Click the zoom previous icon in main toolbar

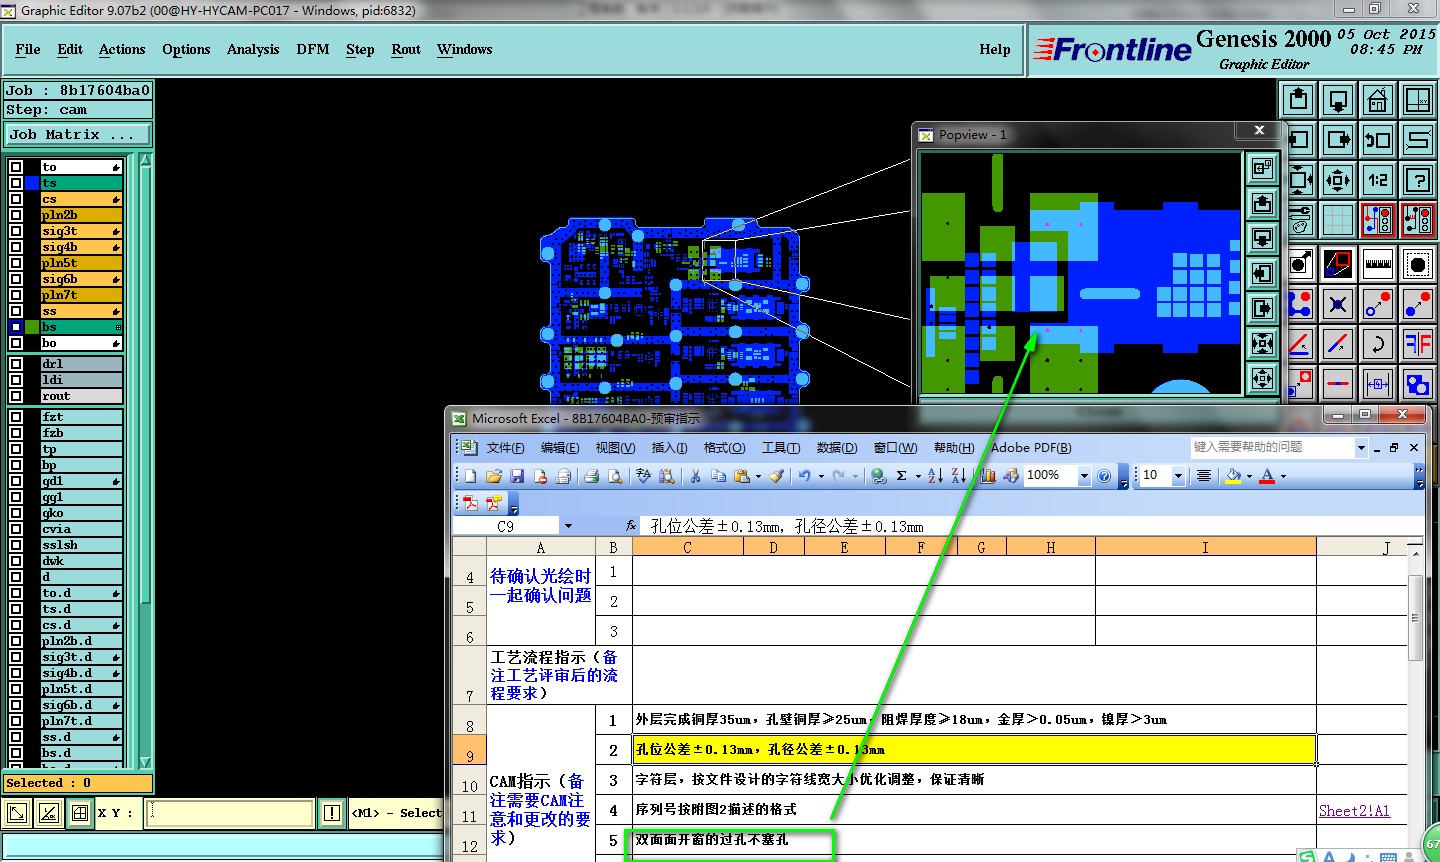(x=1378, y=140)
